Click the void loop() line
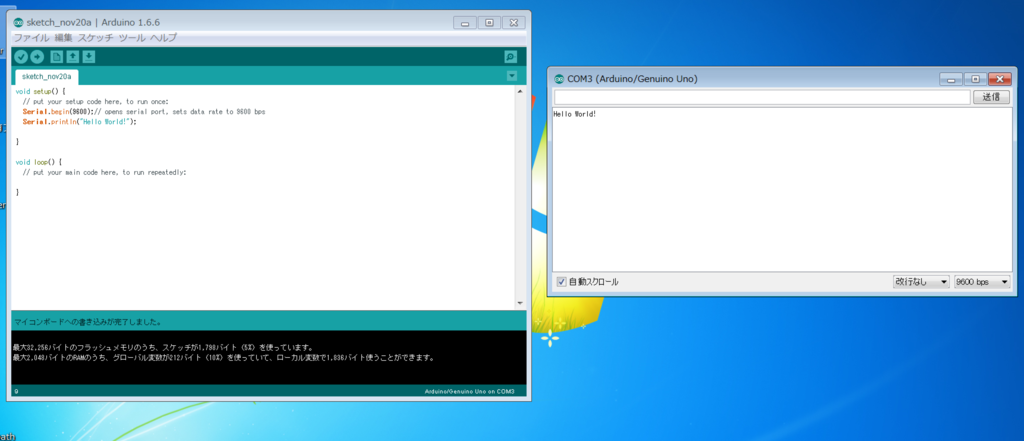This screenshot has width=1024, height=441. click(39, 162)
